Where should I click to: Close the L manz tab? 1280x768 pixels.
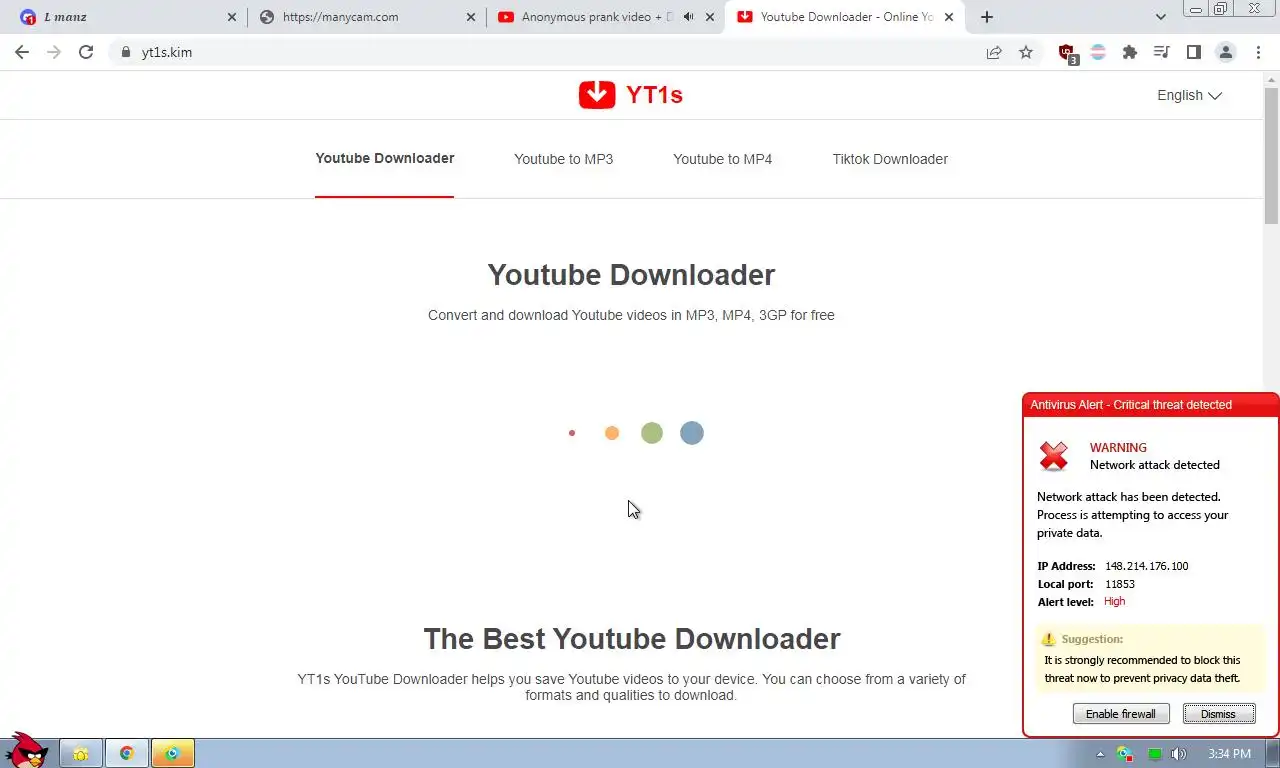coord(232,17)
